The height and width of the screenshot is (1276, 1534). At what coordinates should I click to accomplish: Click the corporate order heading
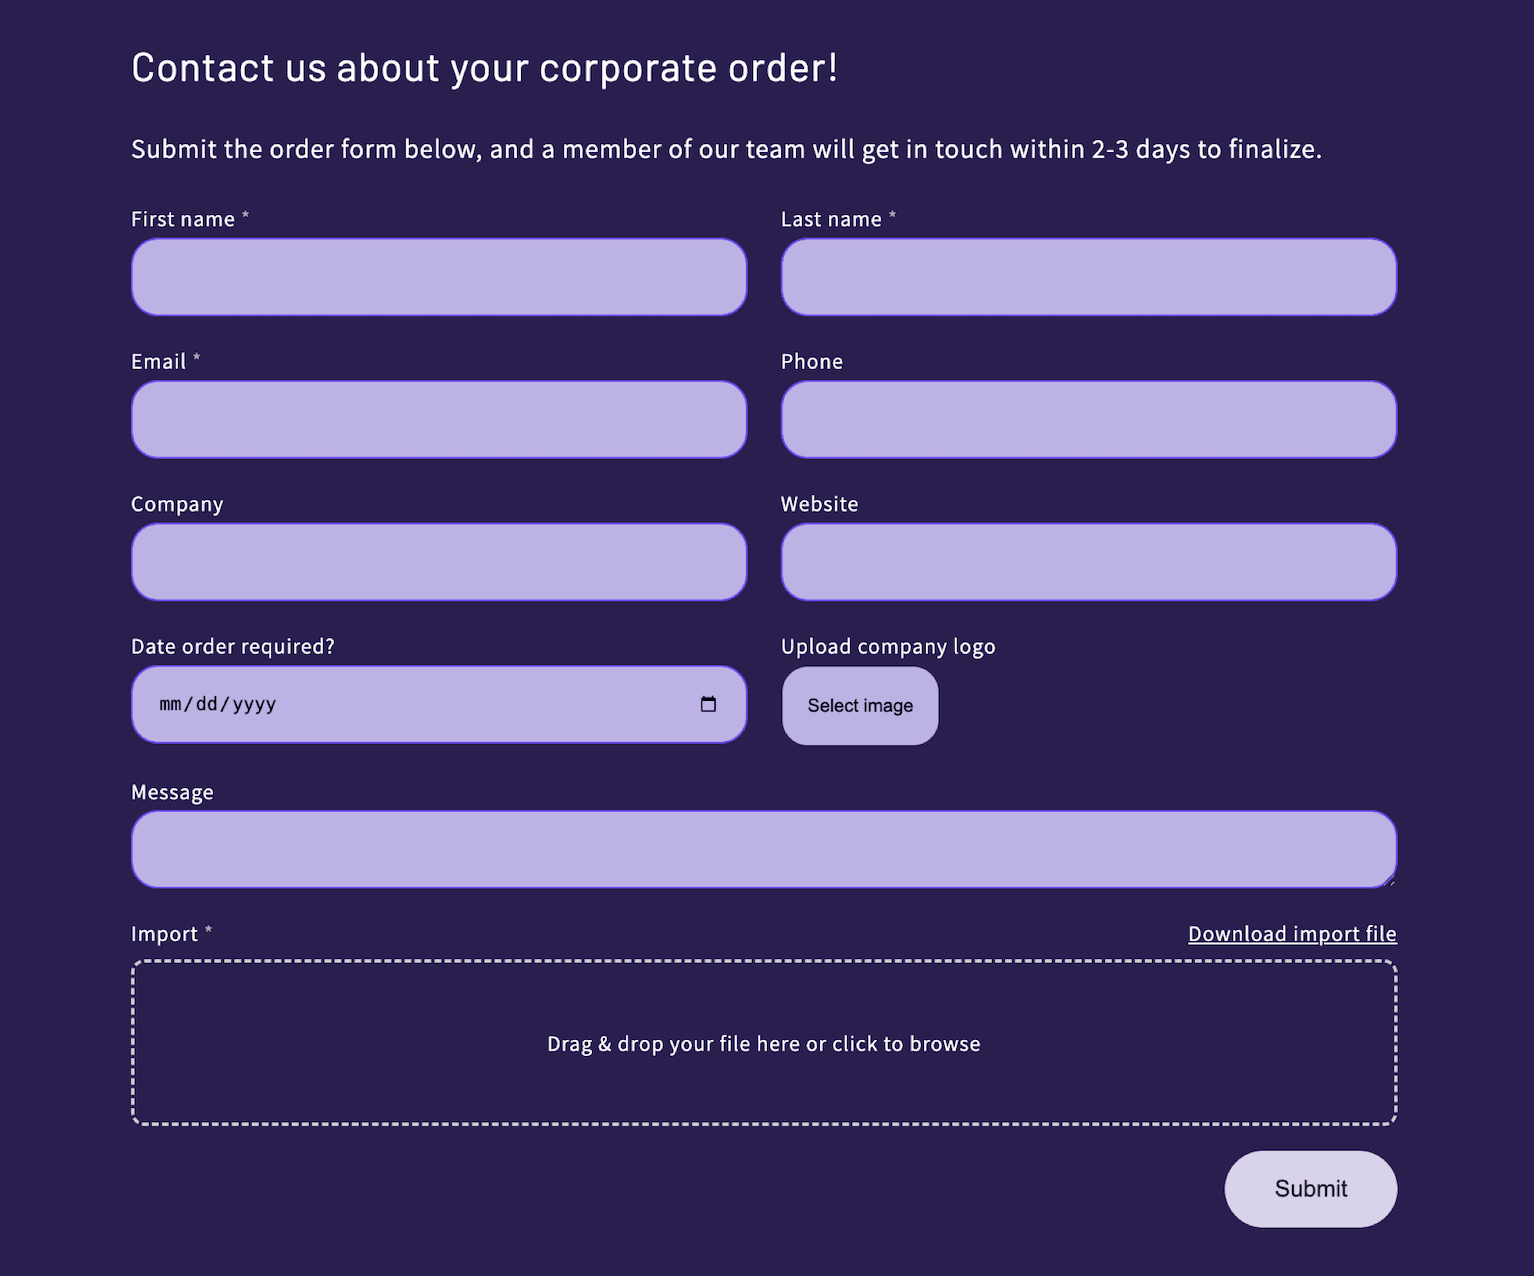pyautogui.click(x=485, y=67)
